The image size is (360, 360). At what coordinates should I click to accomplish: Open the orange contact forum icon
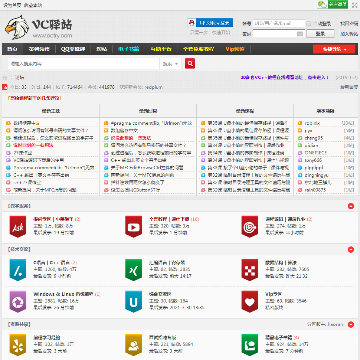133,345
